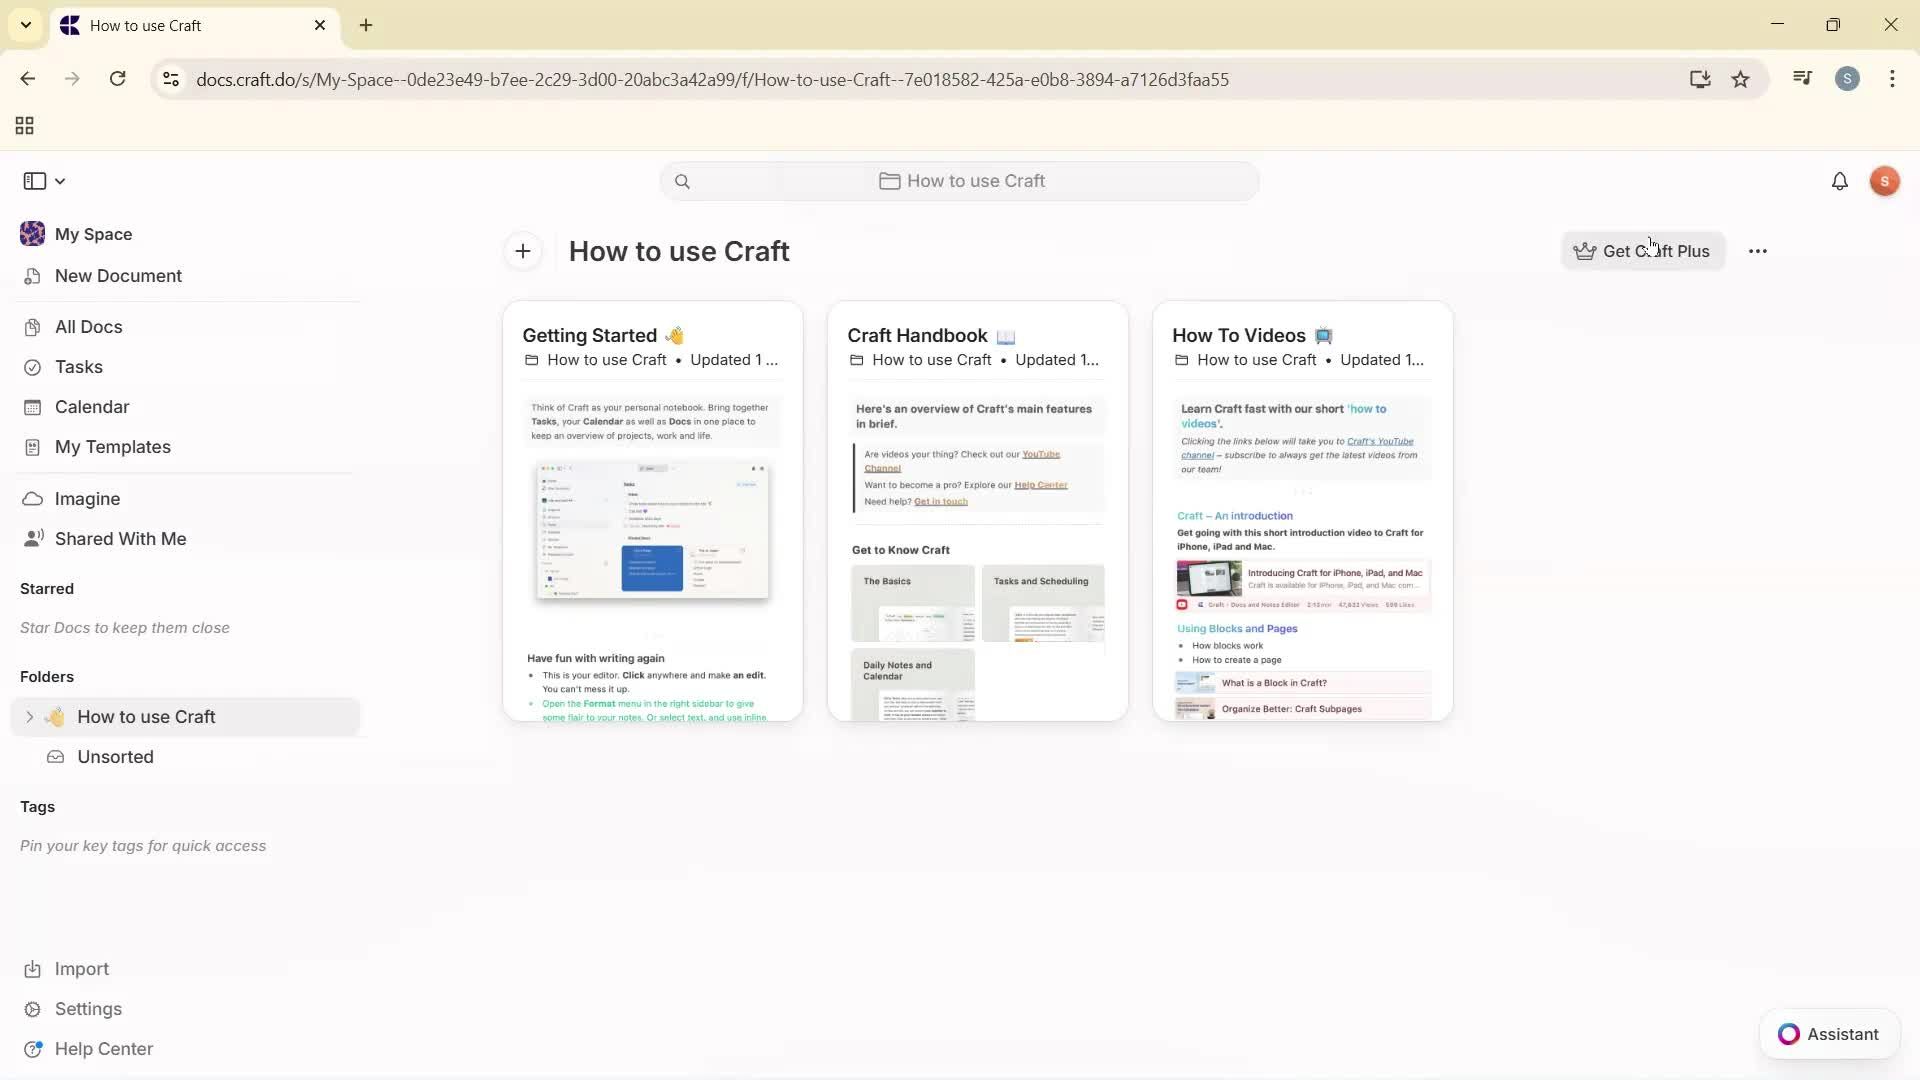This screenshot has height=1080, width=1920.
Task: Create a New Document
Action: point(118,276)
